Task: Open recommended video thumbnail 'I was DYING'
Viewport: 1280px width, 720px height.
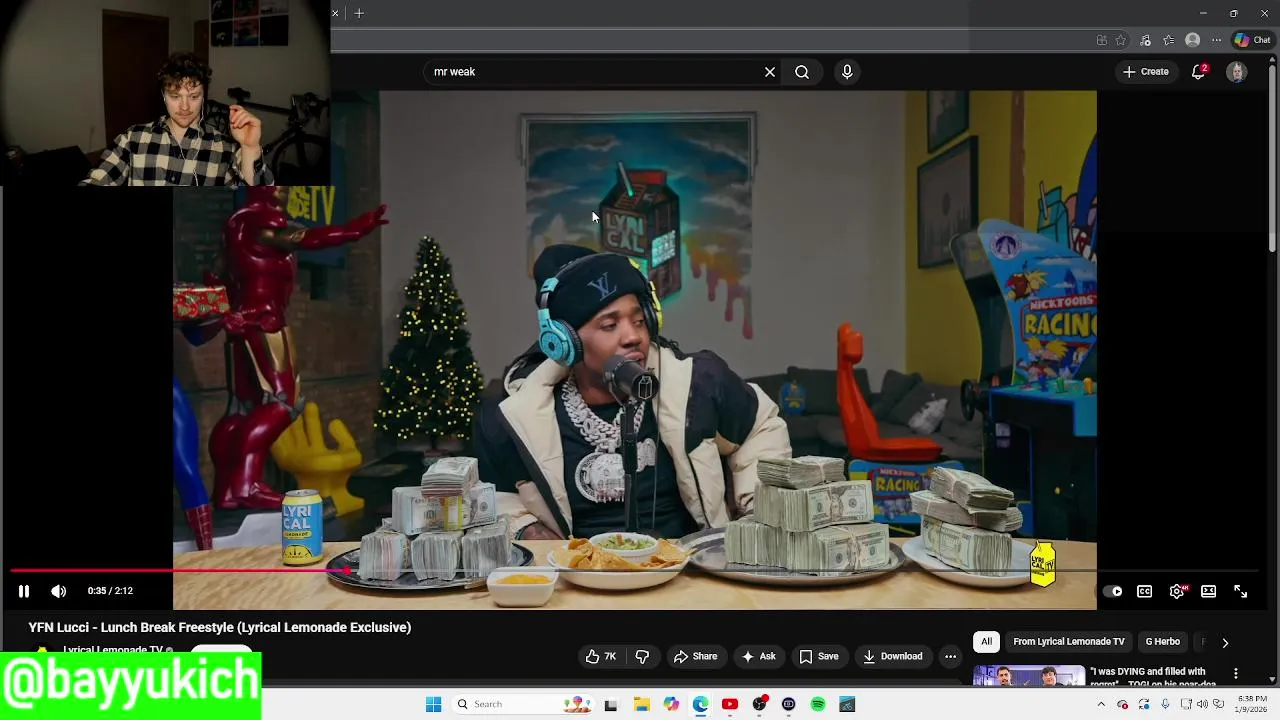Action: pos(1029,676)
